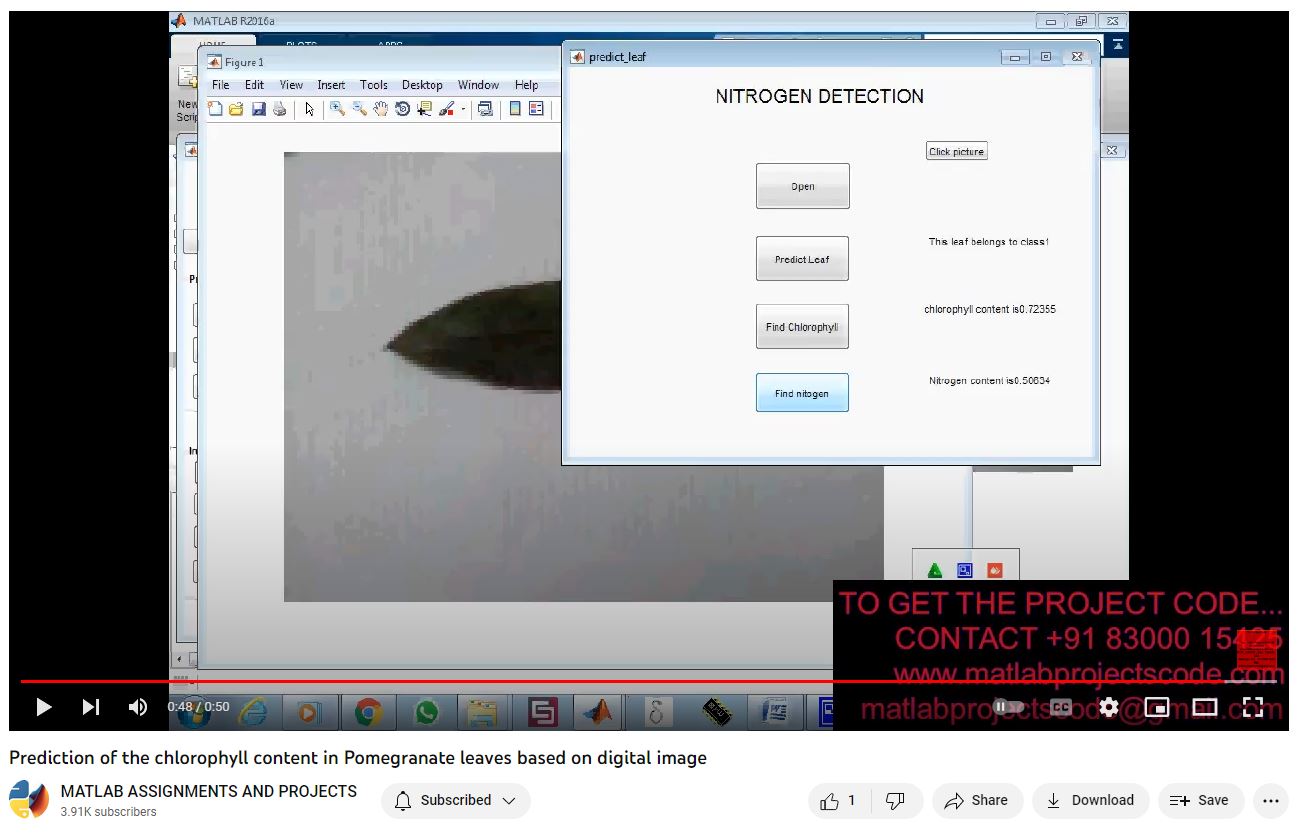Click the Share button
Screen dimensions: 1300x834
[976, 800]
